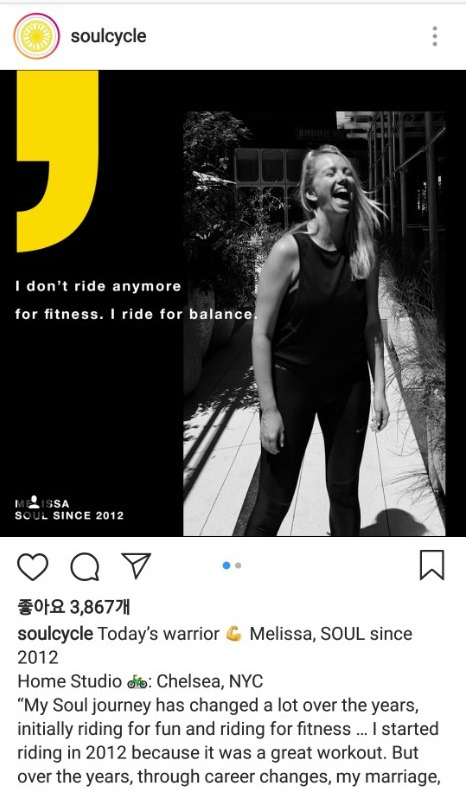This screenshot has width=466, height=790.
Task: Open the three-dot more options menu
Action: point(435,36)
